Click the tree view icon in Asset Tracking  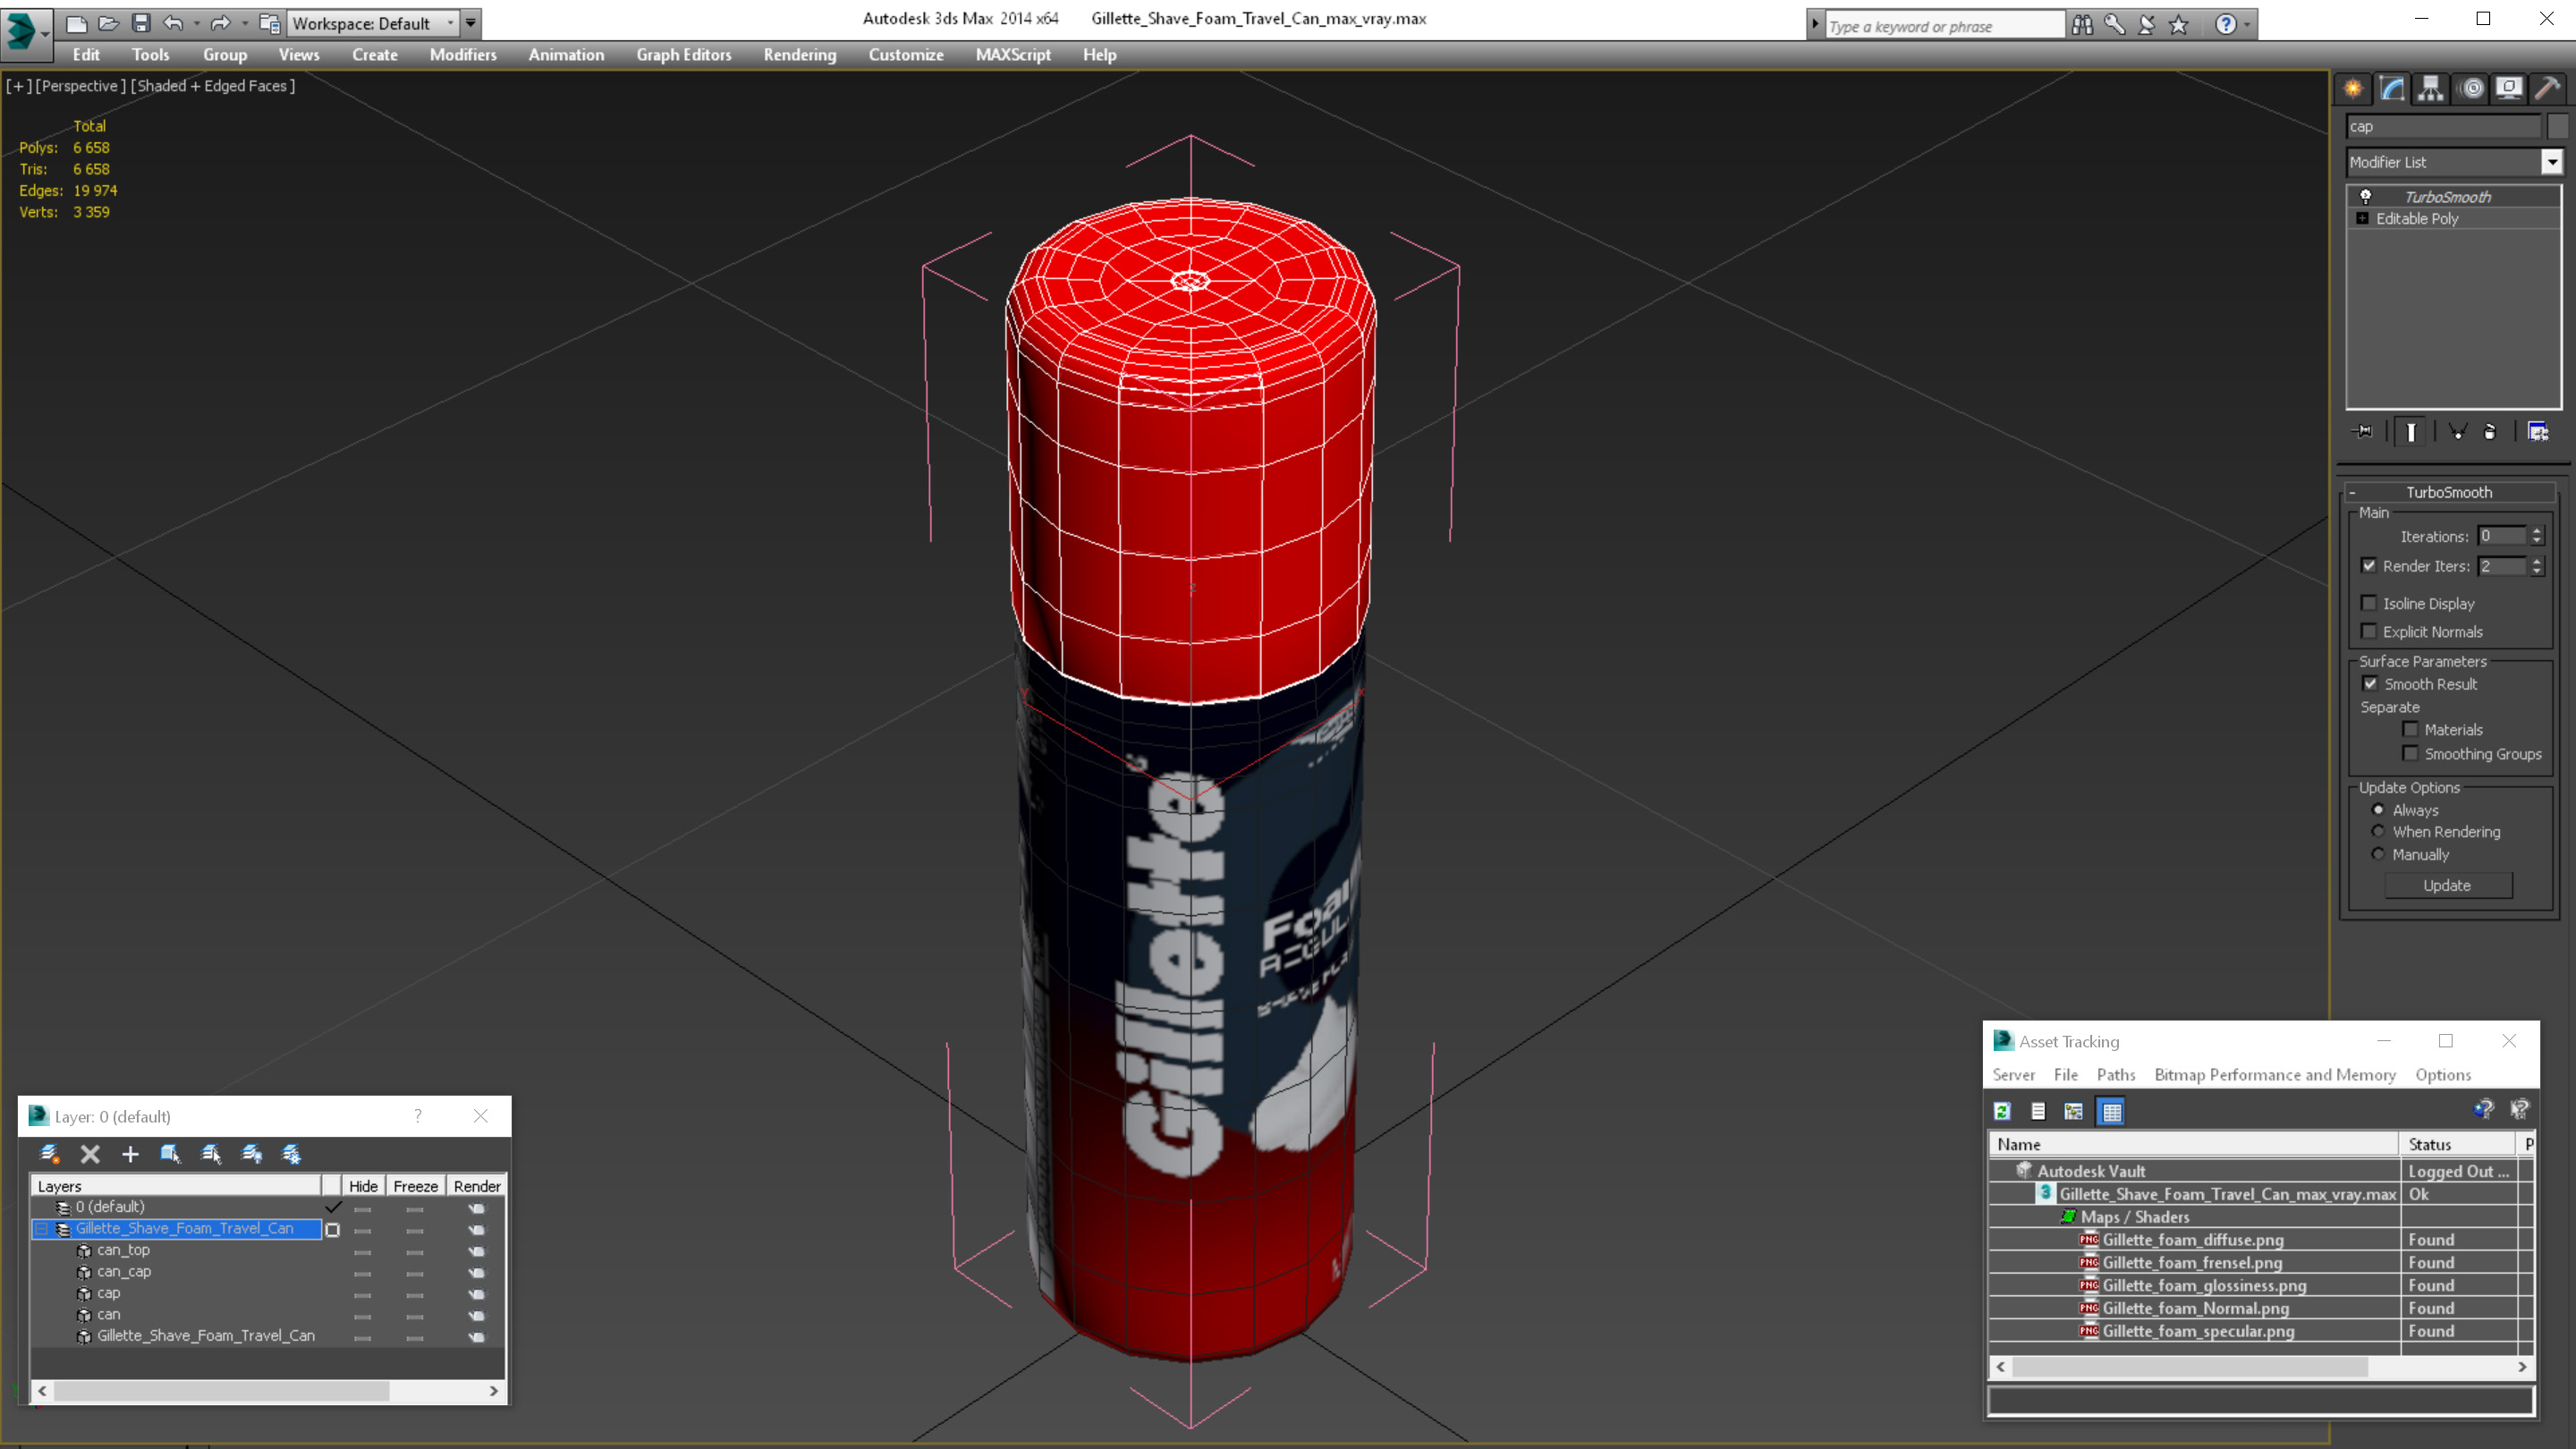[2074, 1111]
